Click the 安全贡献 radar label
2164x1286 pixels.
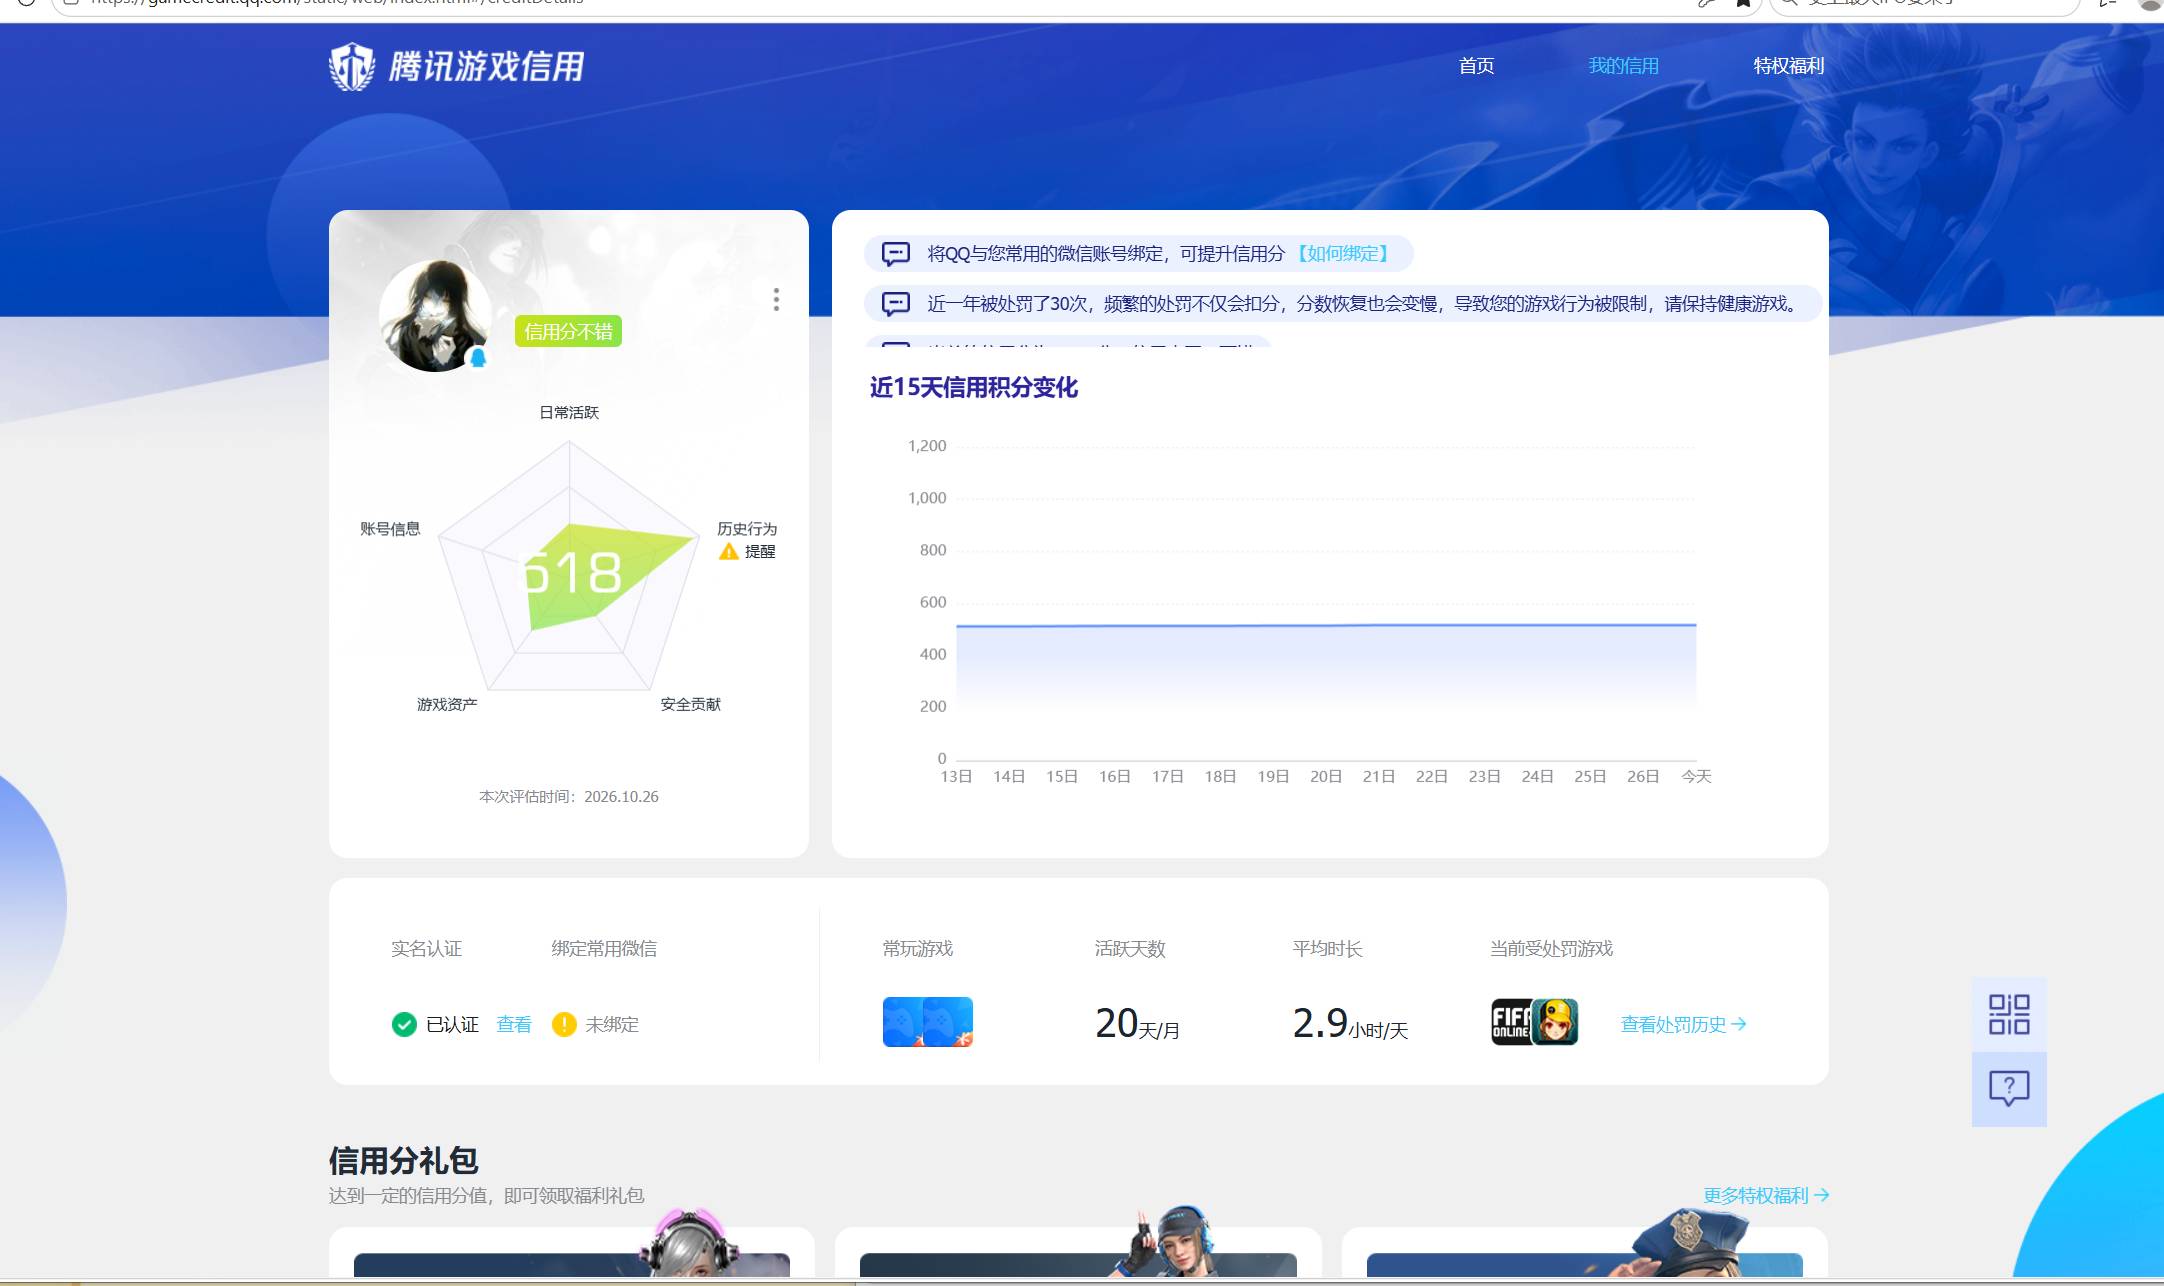[x=690, y=704]
